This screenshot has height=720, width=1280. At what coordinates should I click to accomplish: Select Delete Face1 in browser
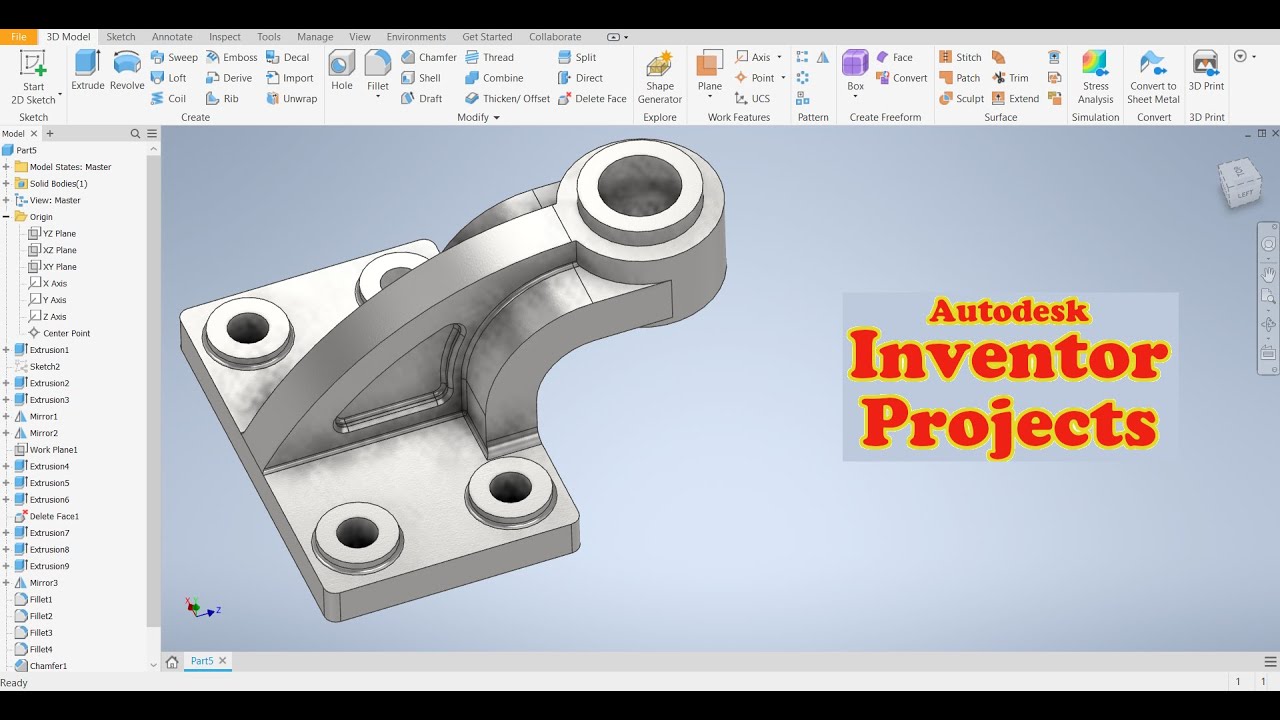click(x=46, y=517)
